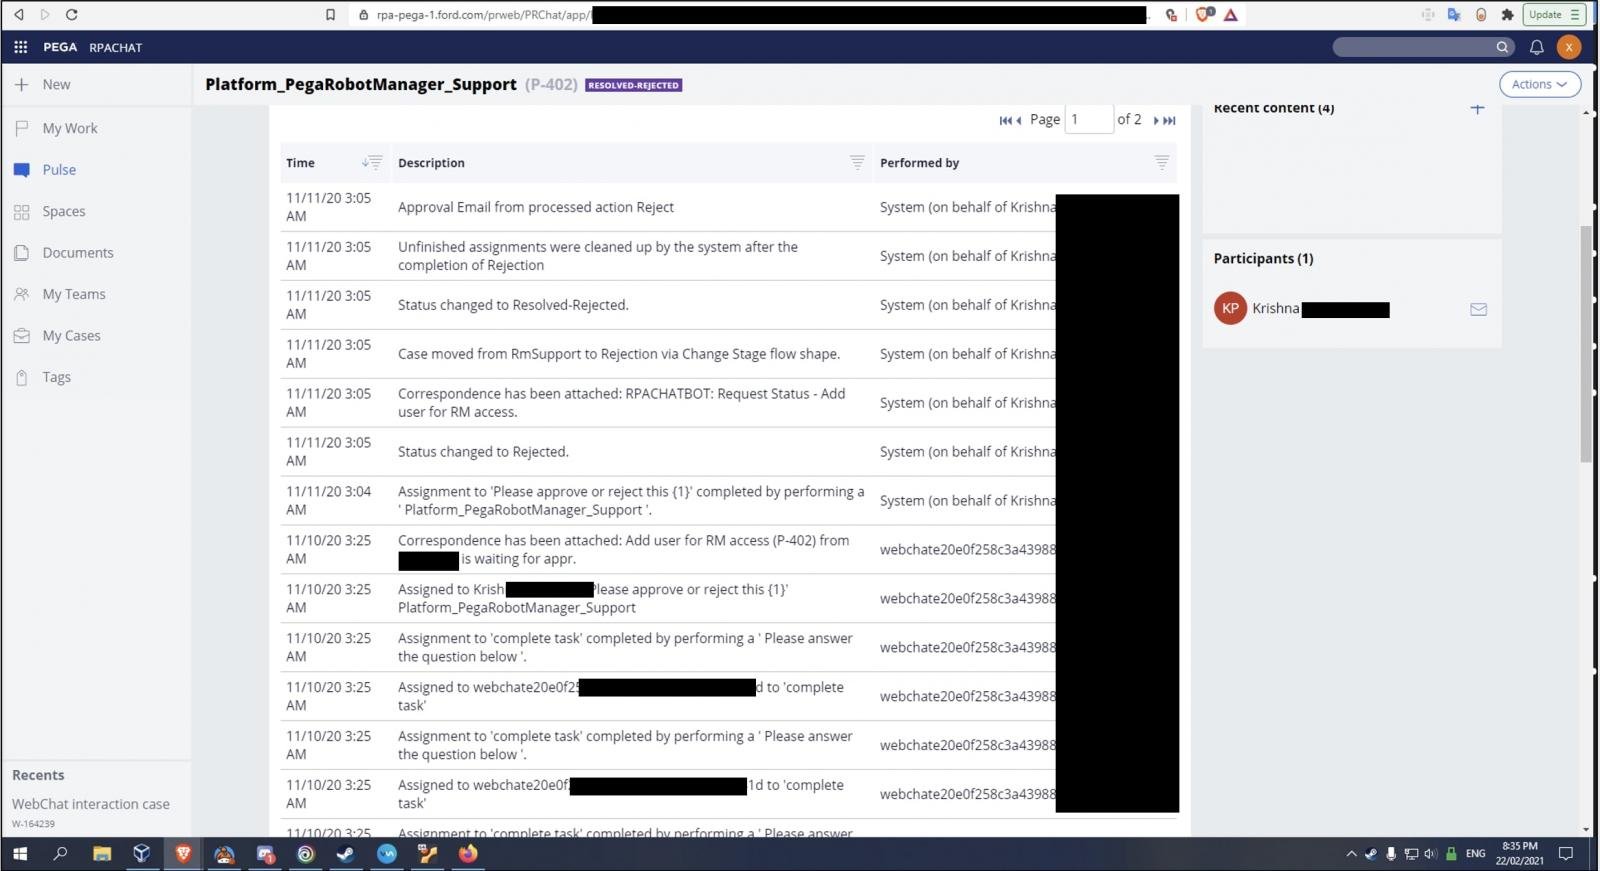This screenshot has width=1600, height=871.
Task: Add recent content with the plus icon
Action: [1477, 108]
